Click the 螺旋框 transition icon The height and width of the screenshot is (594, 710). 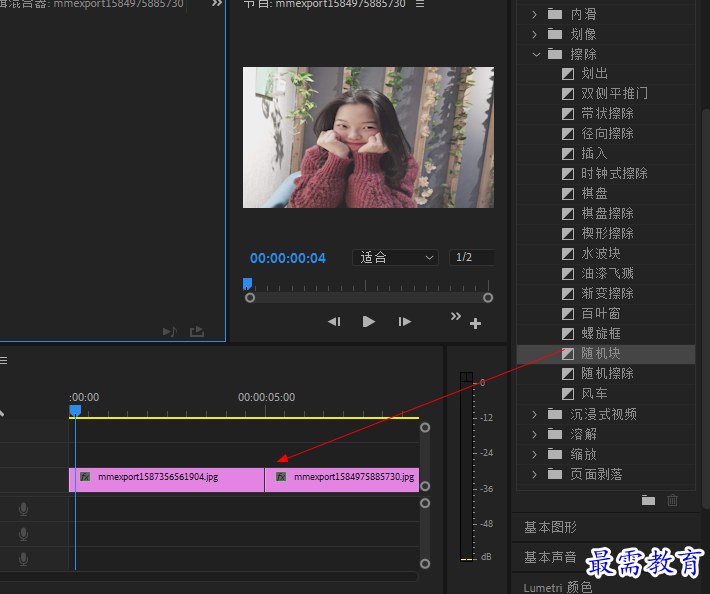pos(568,334)
